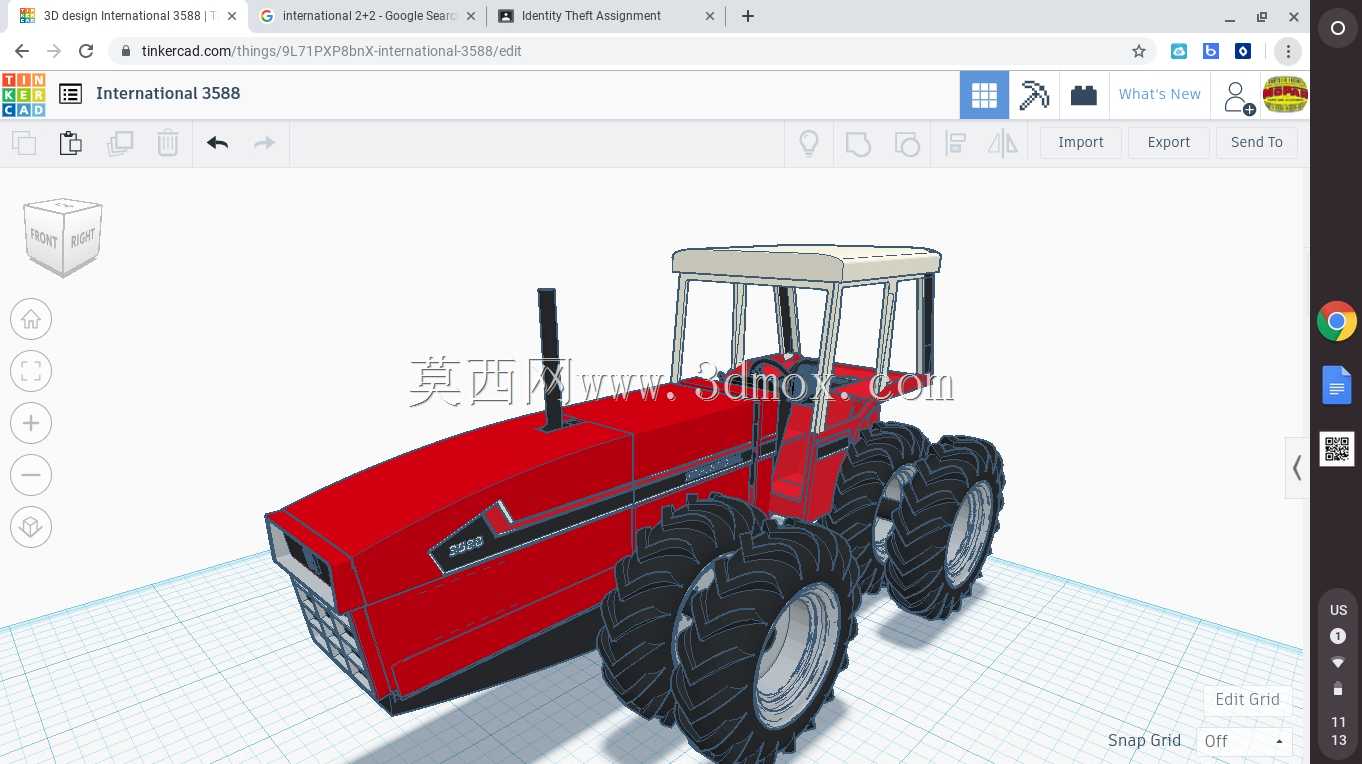The image size is (1362, 764).
Task: Click the view cube FRONT face
Action: click(x=44, y=238)
